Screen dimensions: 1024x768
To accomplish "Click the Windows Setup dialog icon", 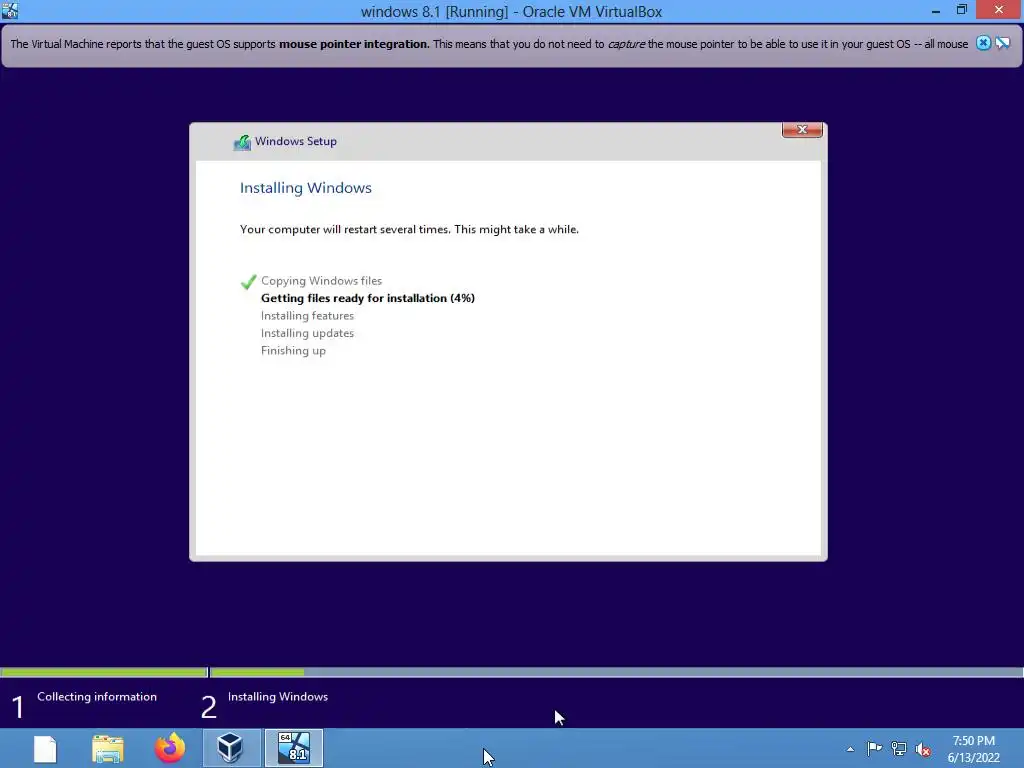I will [242, 142].
